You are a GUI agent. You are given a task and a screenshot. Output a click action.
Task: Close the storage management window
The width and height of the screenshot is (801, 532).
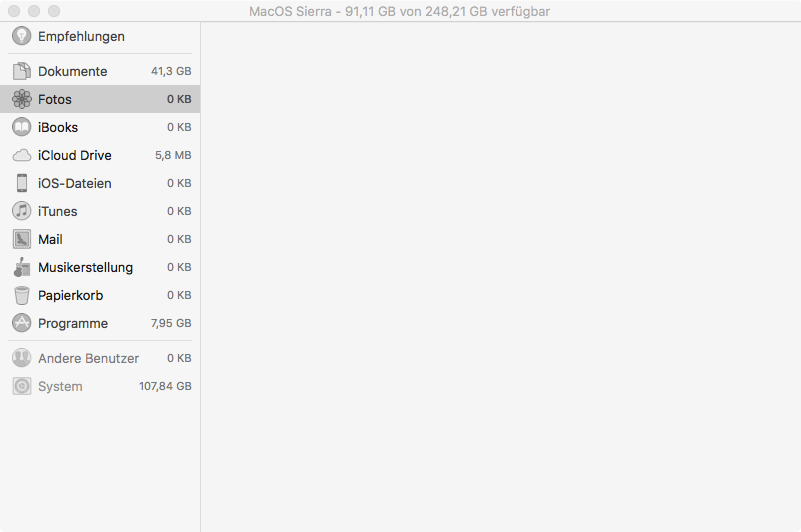click(14, 11)
